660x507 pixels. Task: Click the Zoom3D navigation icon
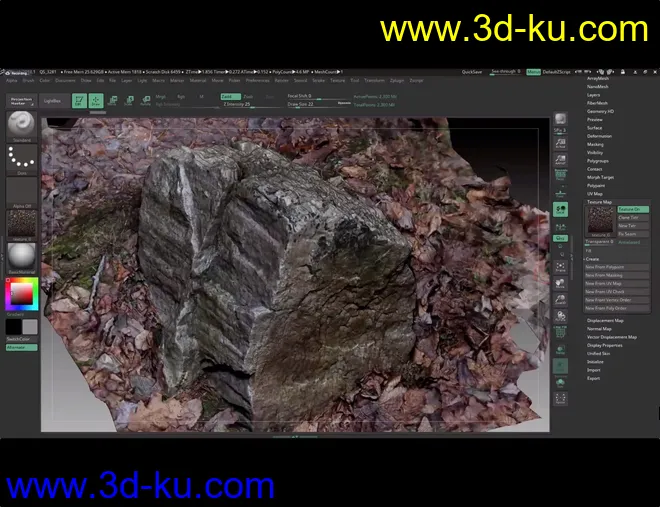pos(560,300)
